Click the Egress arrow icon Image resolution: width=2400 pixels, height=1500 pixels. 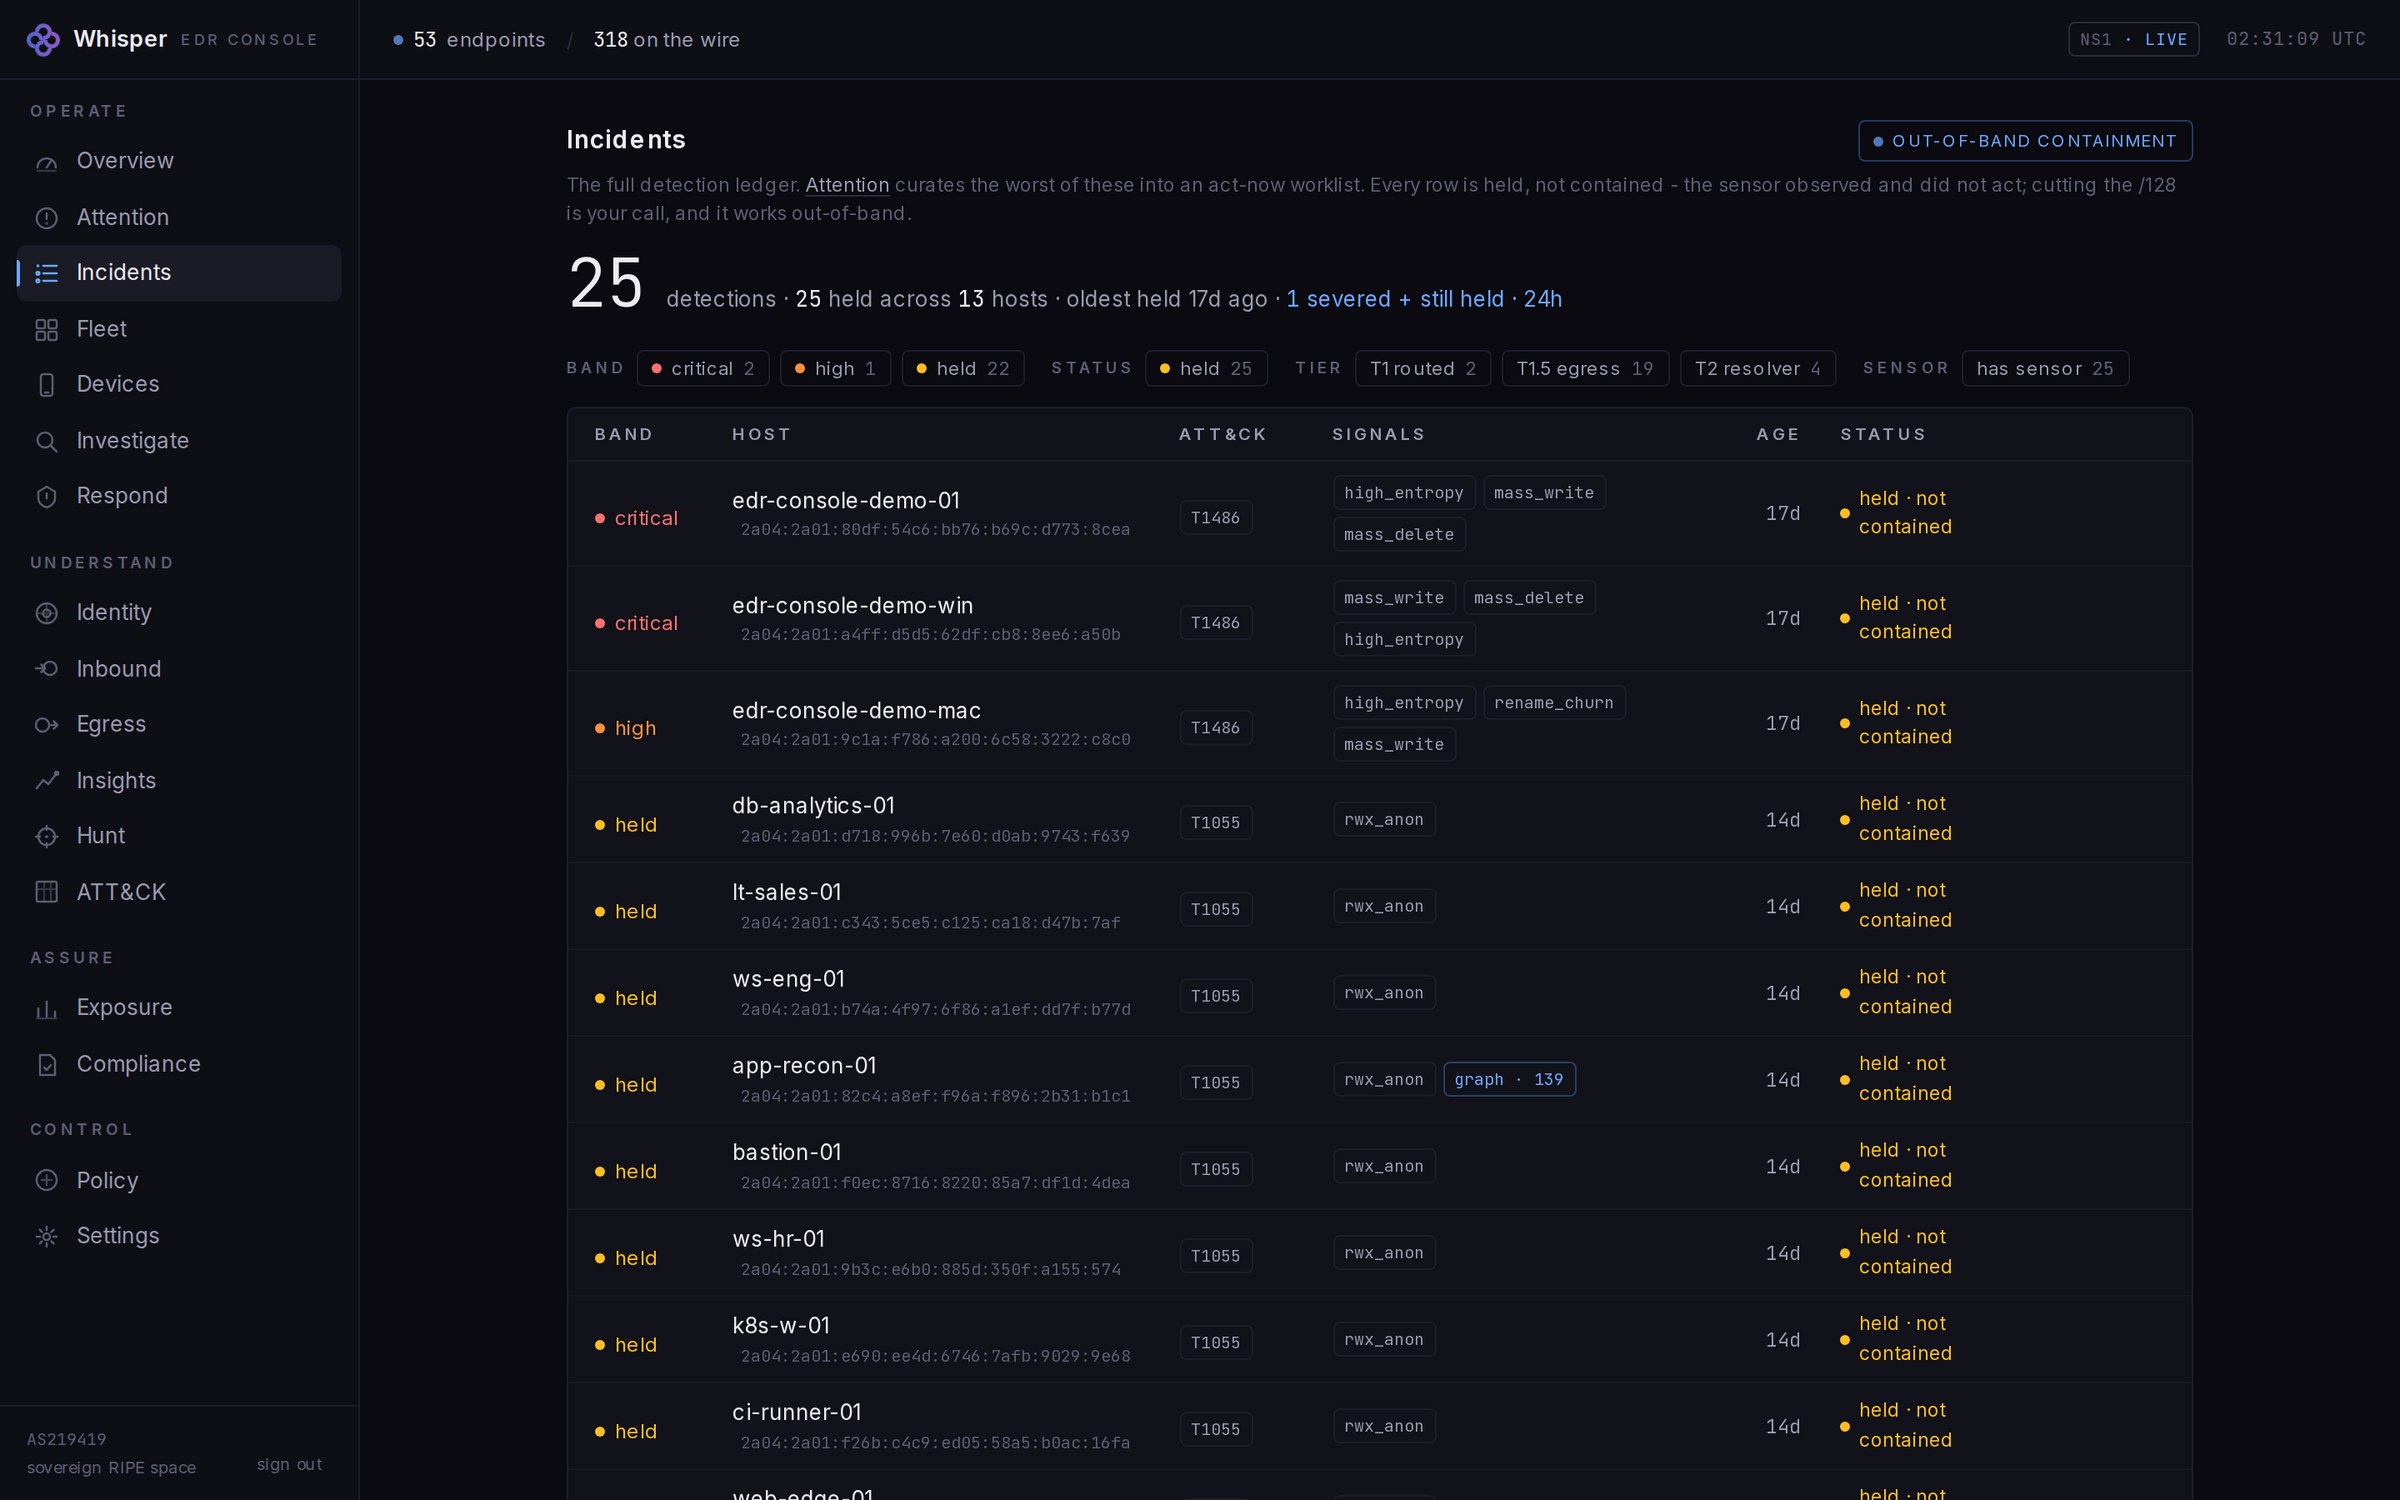pos(47,725)
